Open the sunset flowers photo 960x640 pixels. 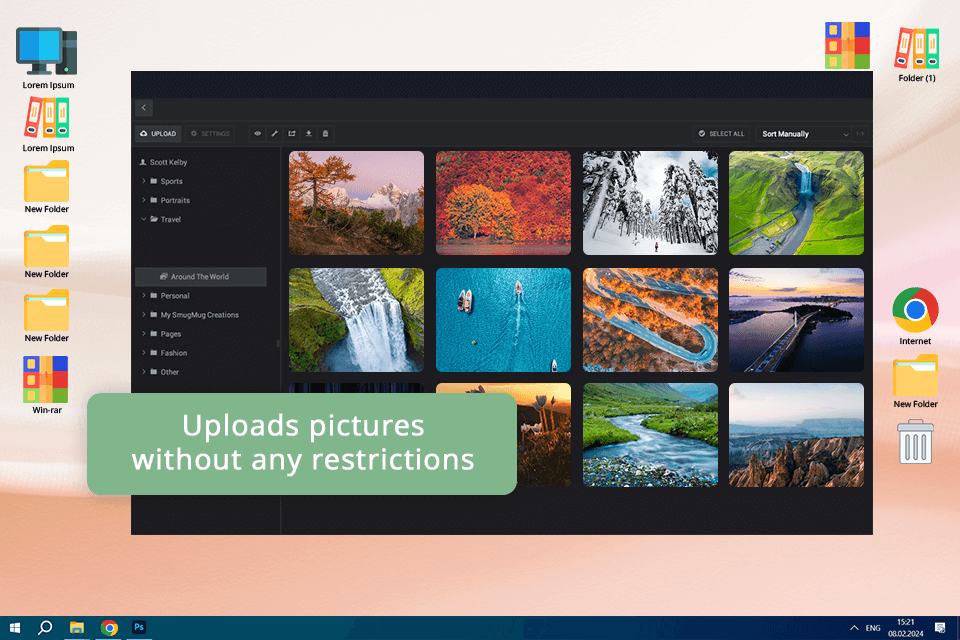pyautogui.click(x=544, y=435)
